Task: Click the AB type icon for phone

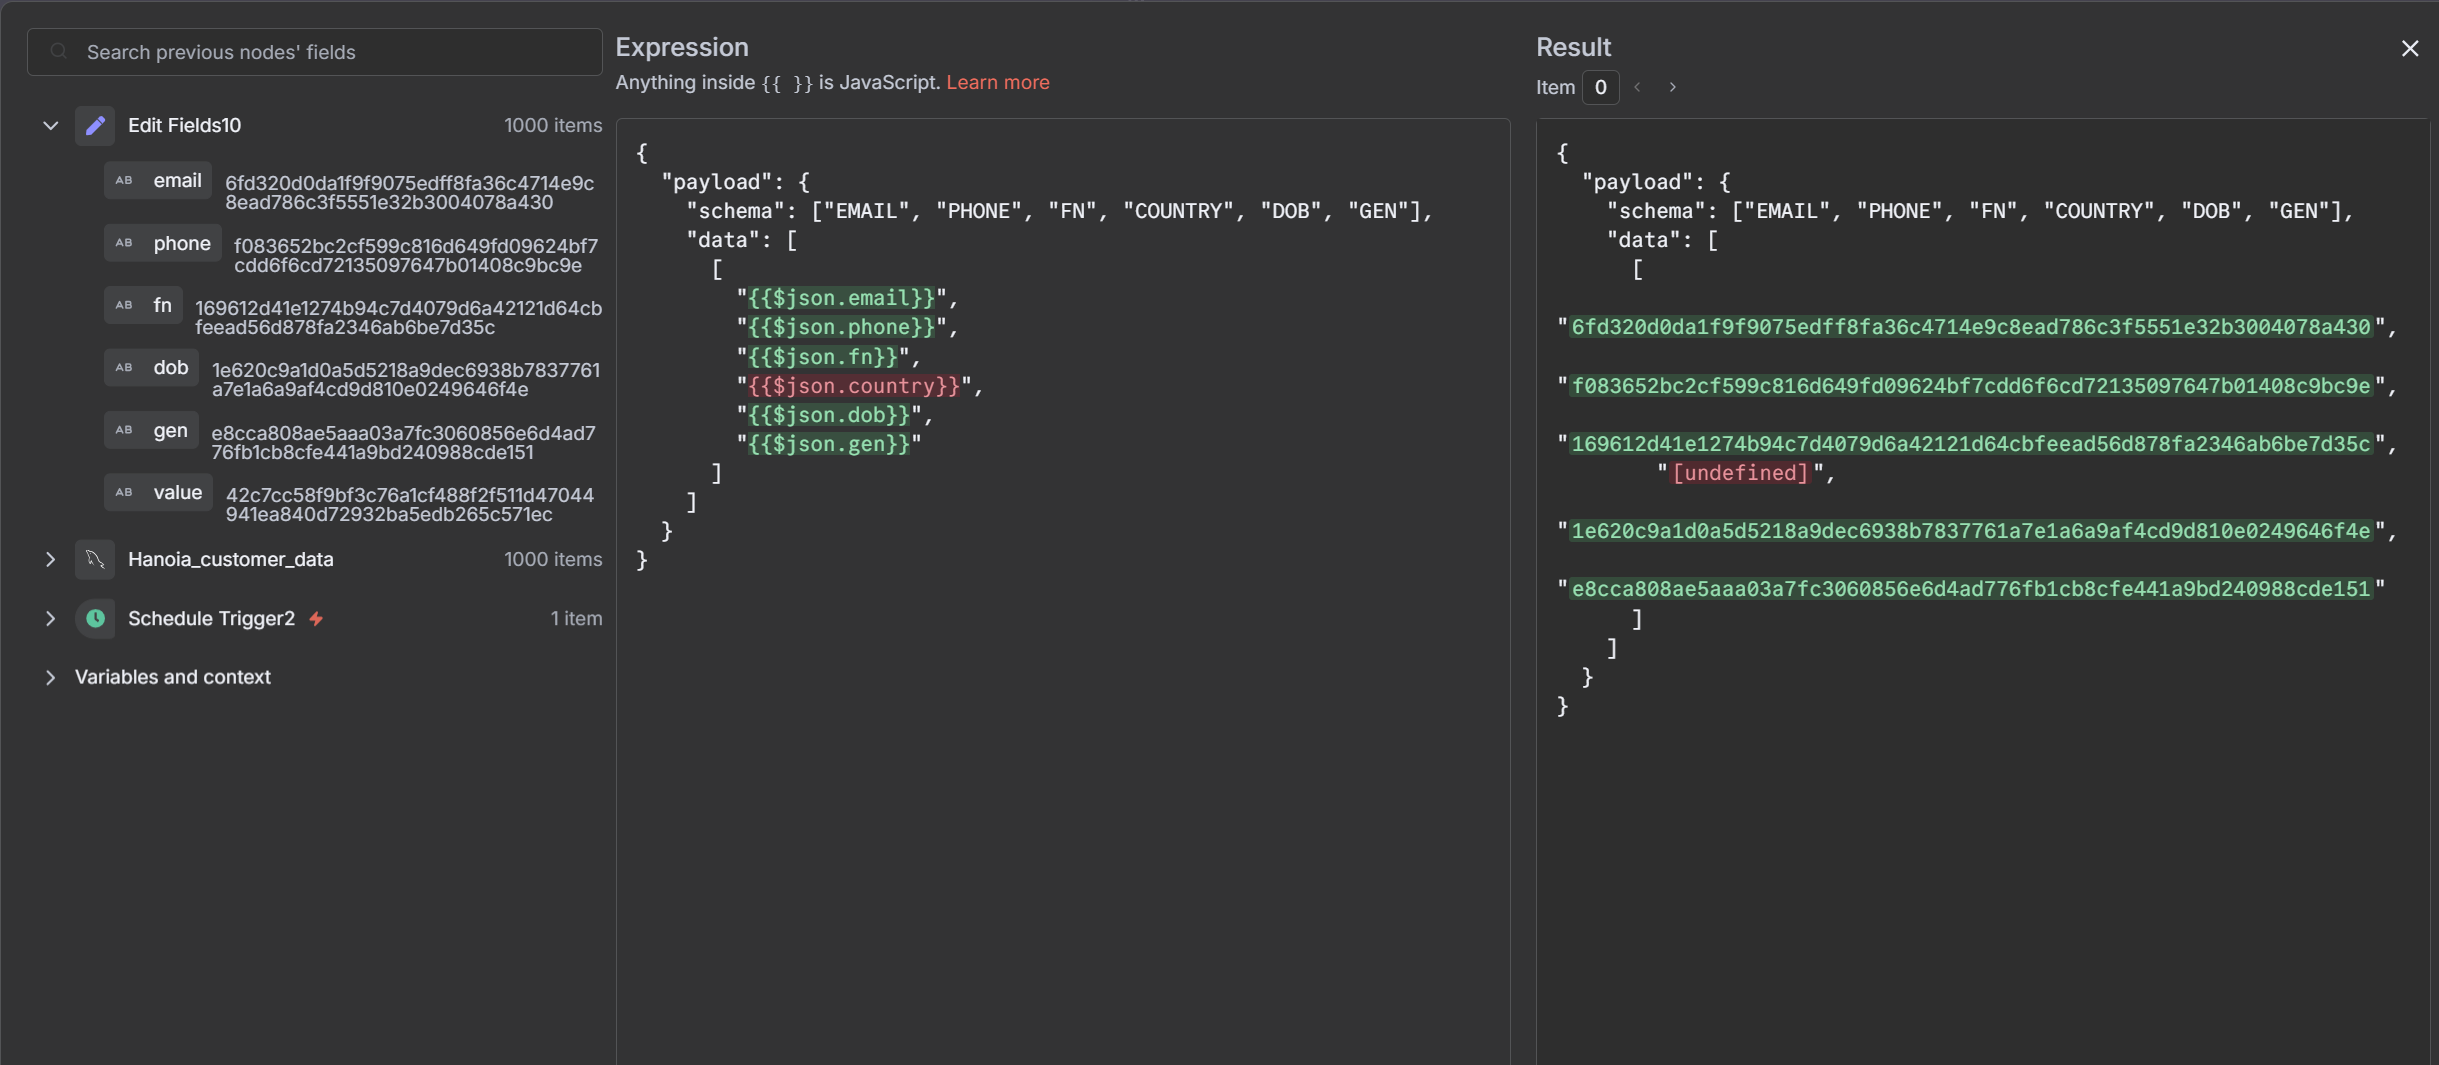Action: point(124,243)
